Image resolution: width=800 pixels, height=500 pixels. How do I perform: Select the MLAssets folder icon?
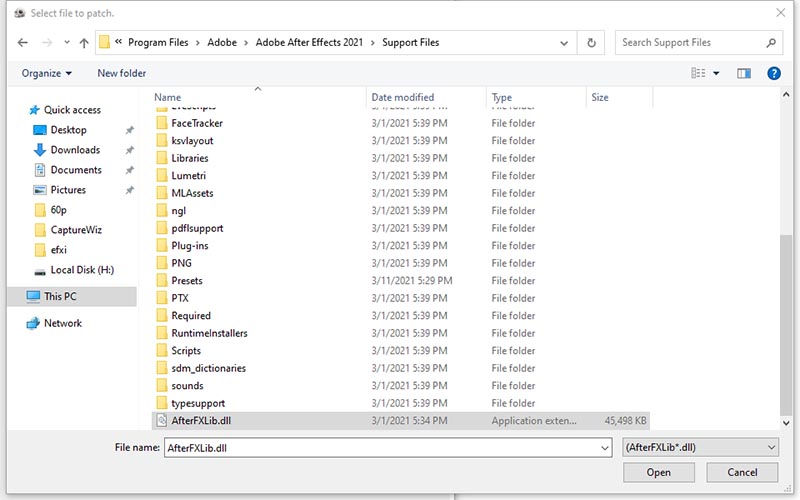161,193
